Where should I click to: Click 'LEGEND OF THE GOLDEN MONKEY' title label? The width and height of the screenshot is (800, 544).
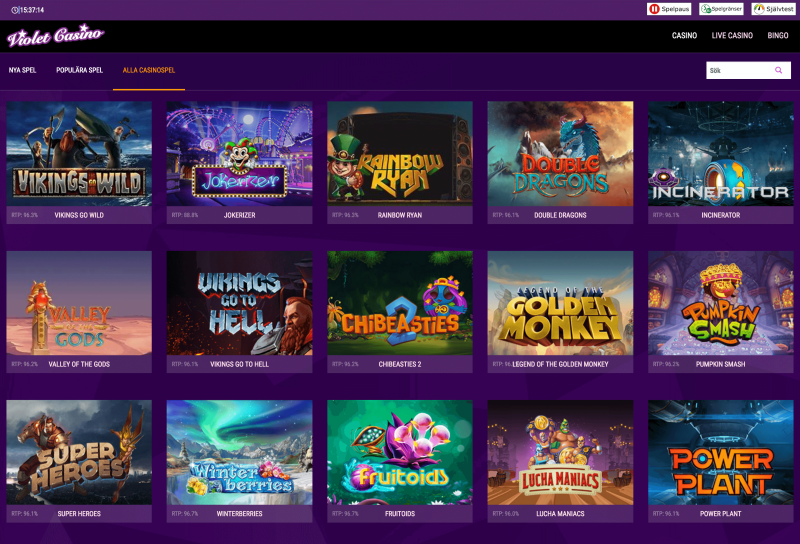[560, 364]
